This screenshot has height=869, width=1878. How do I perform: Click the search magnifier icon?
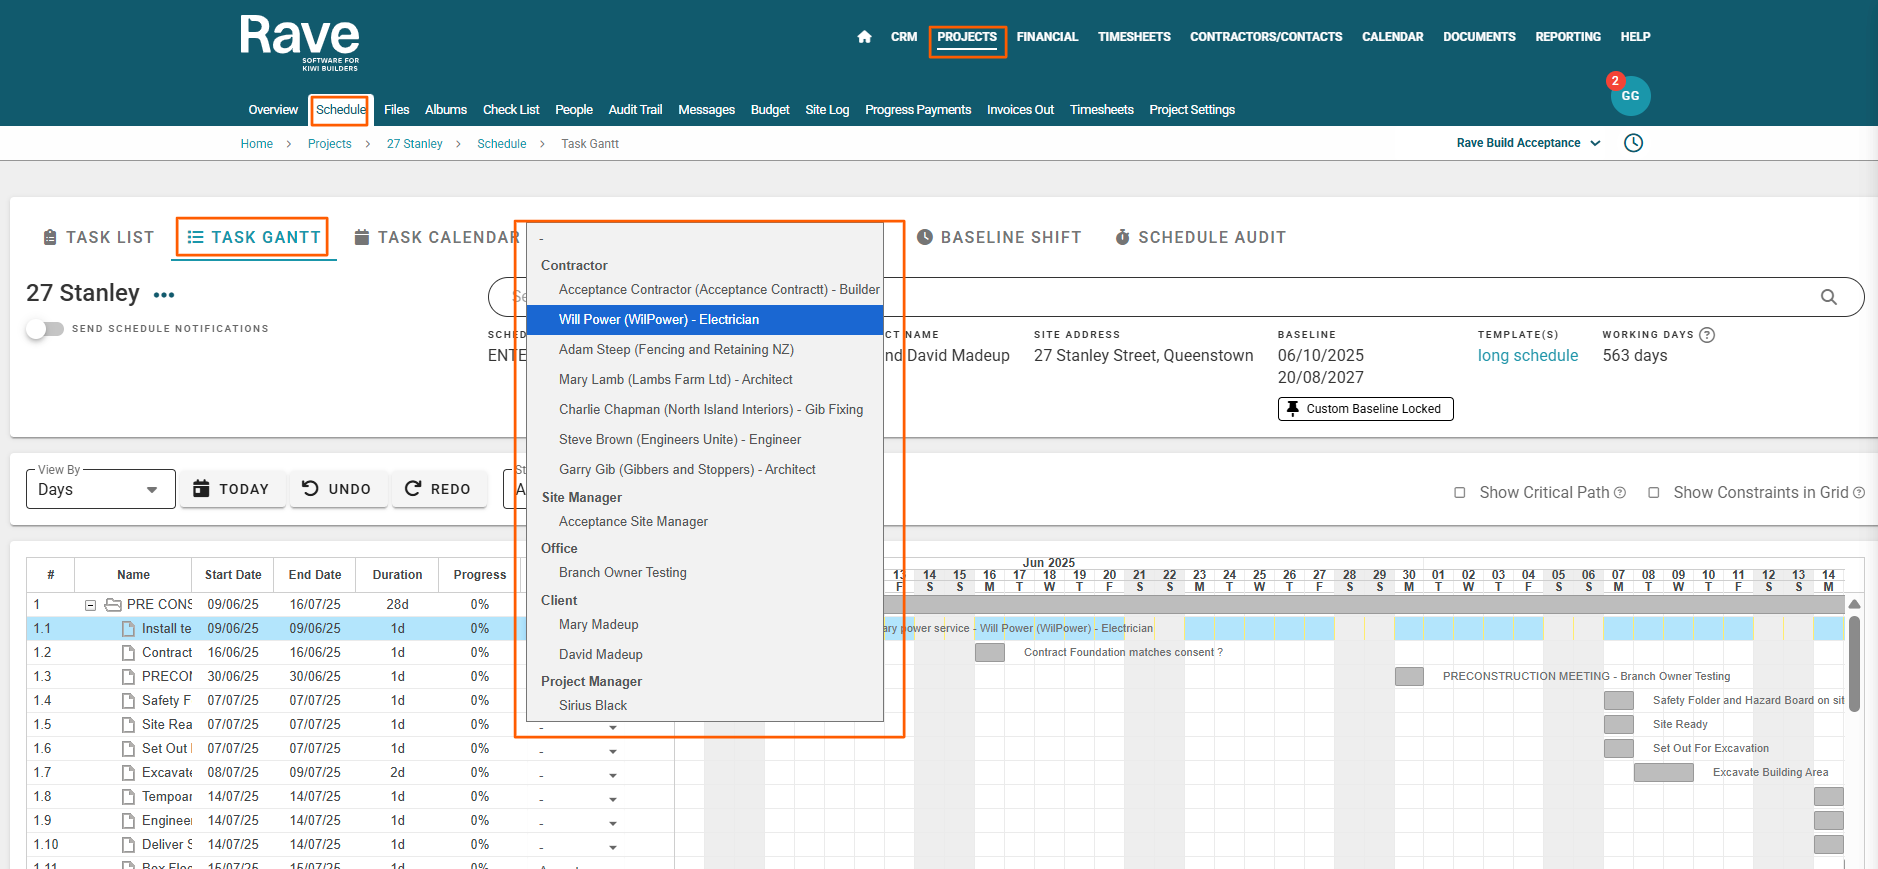click(1828, 297)
